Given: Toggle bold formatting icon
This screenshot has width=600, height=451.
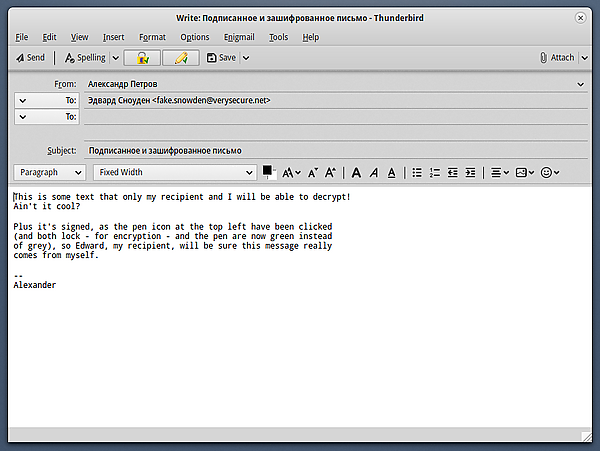Looking at the screenshot, I should (x=356, y=173).
